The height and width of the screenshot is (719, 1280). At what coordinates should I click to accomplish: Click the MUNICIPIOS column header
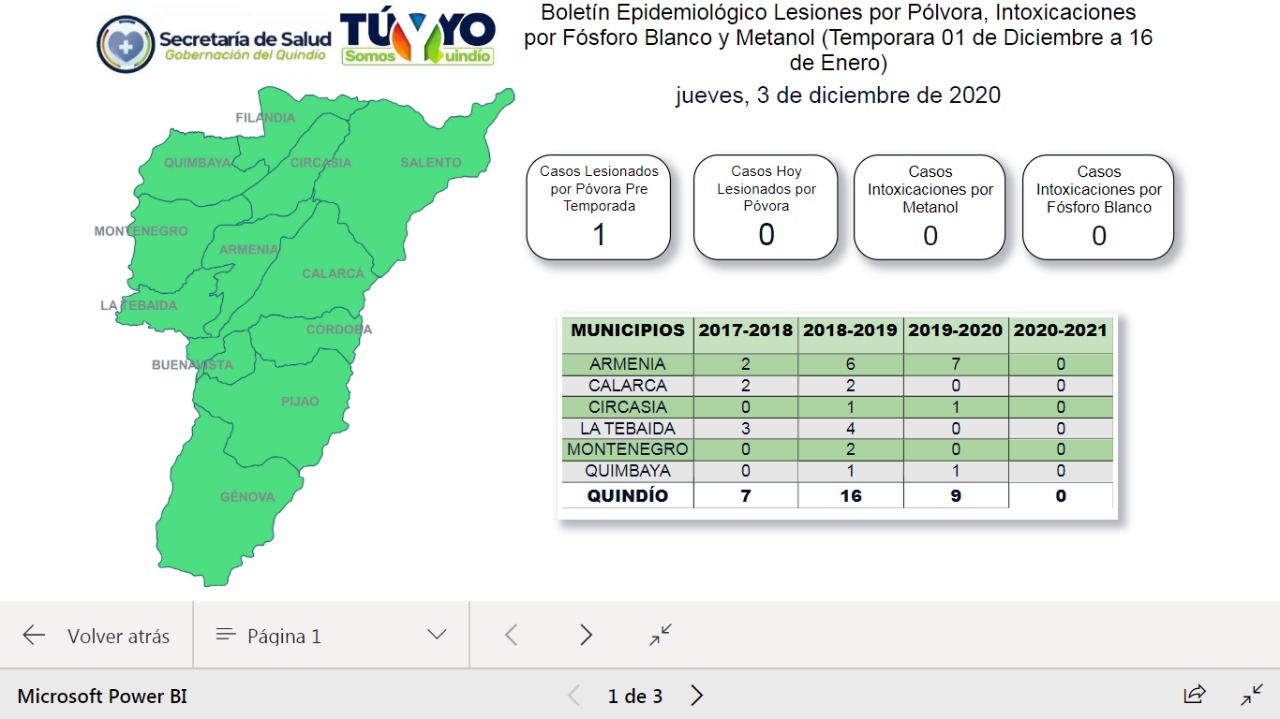tap(628, 330)
